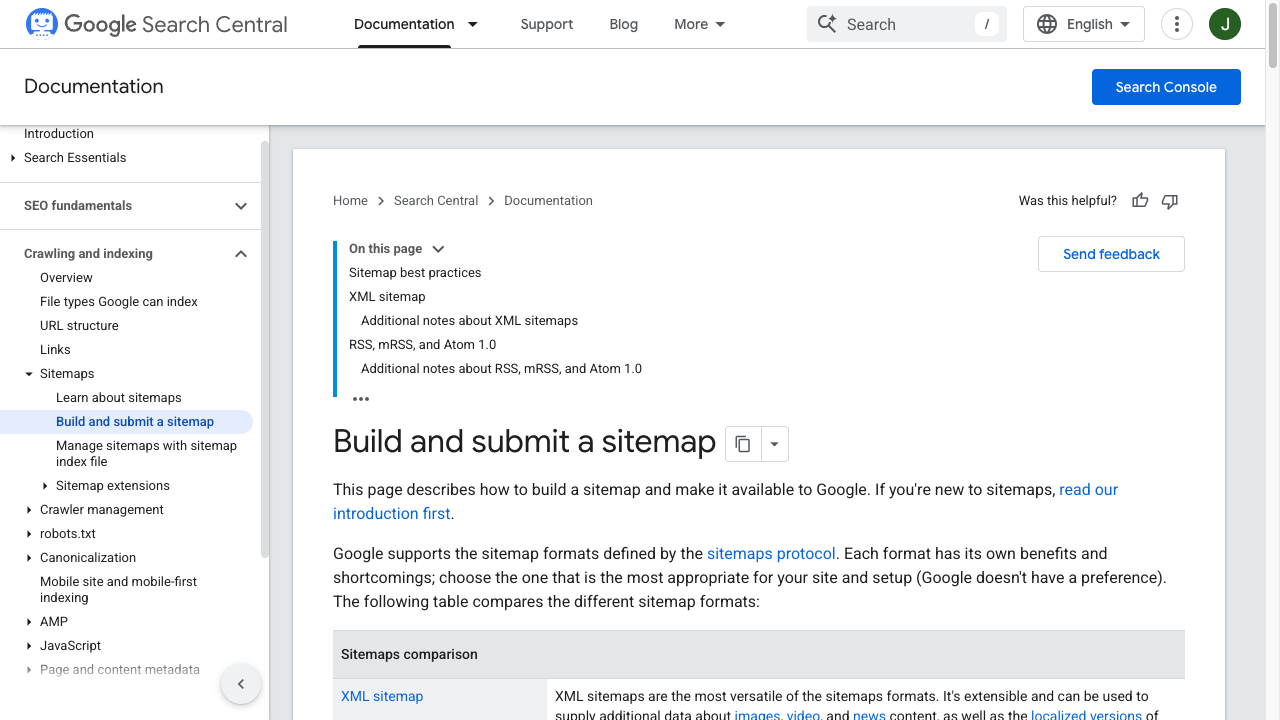Expand the Canonicalization tree item
This screenshot has height=720, width=1280.
(x=29, y=558)
